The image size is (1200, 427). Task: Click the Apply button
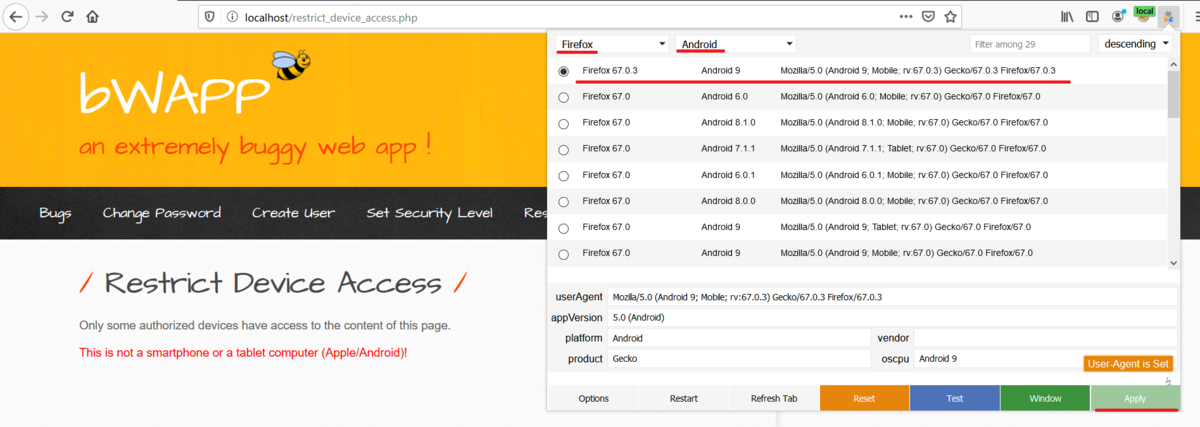click(1135, 398)
